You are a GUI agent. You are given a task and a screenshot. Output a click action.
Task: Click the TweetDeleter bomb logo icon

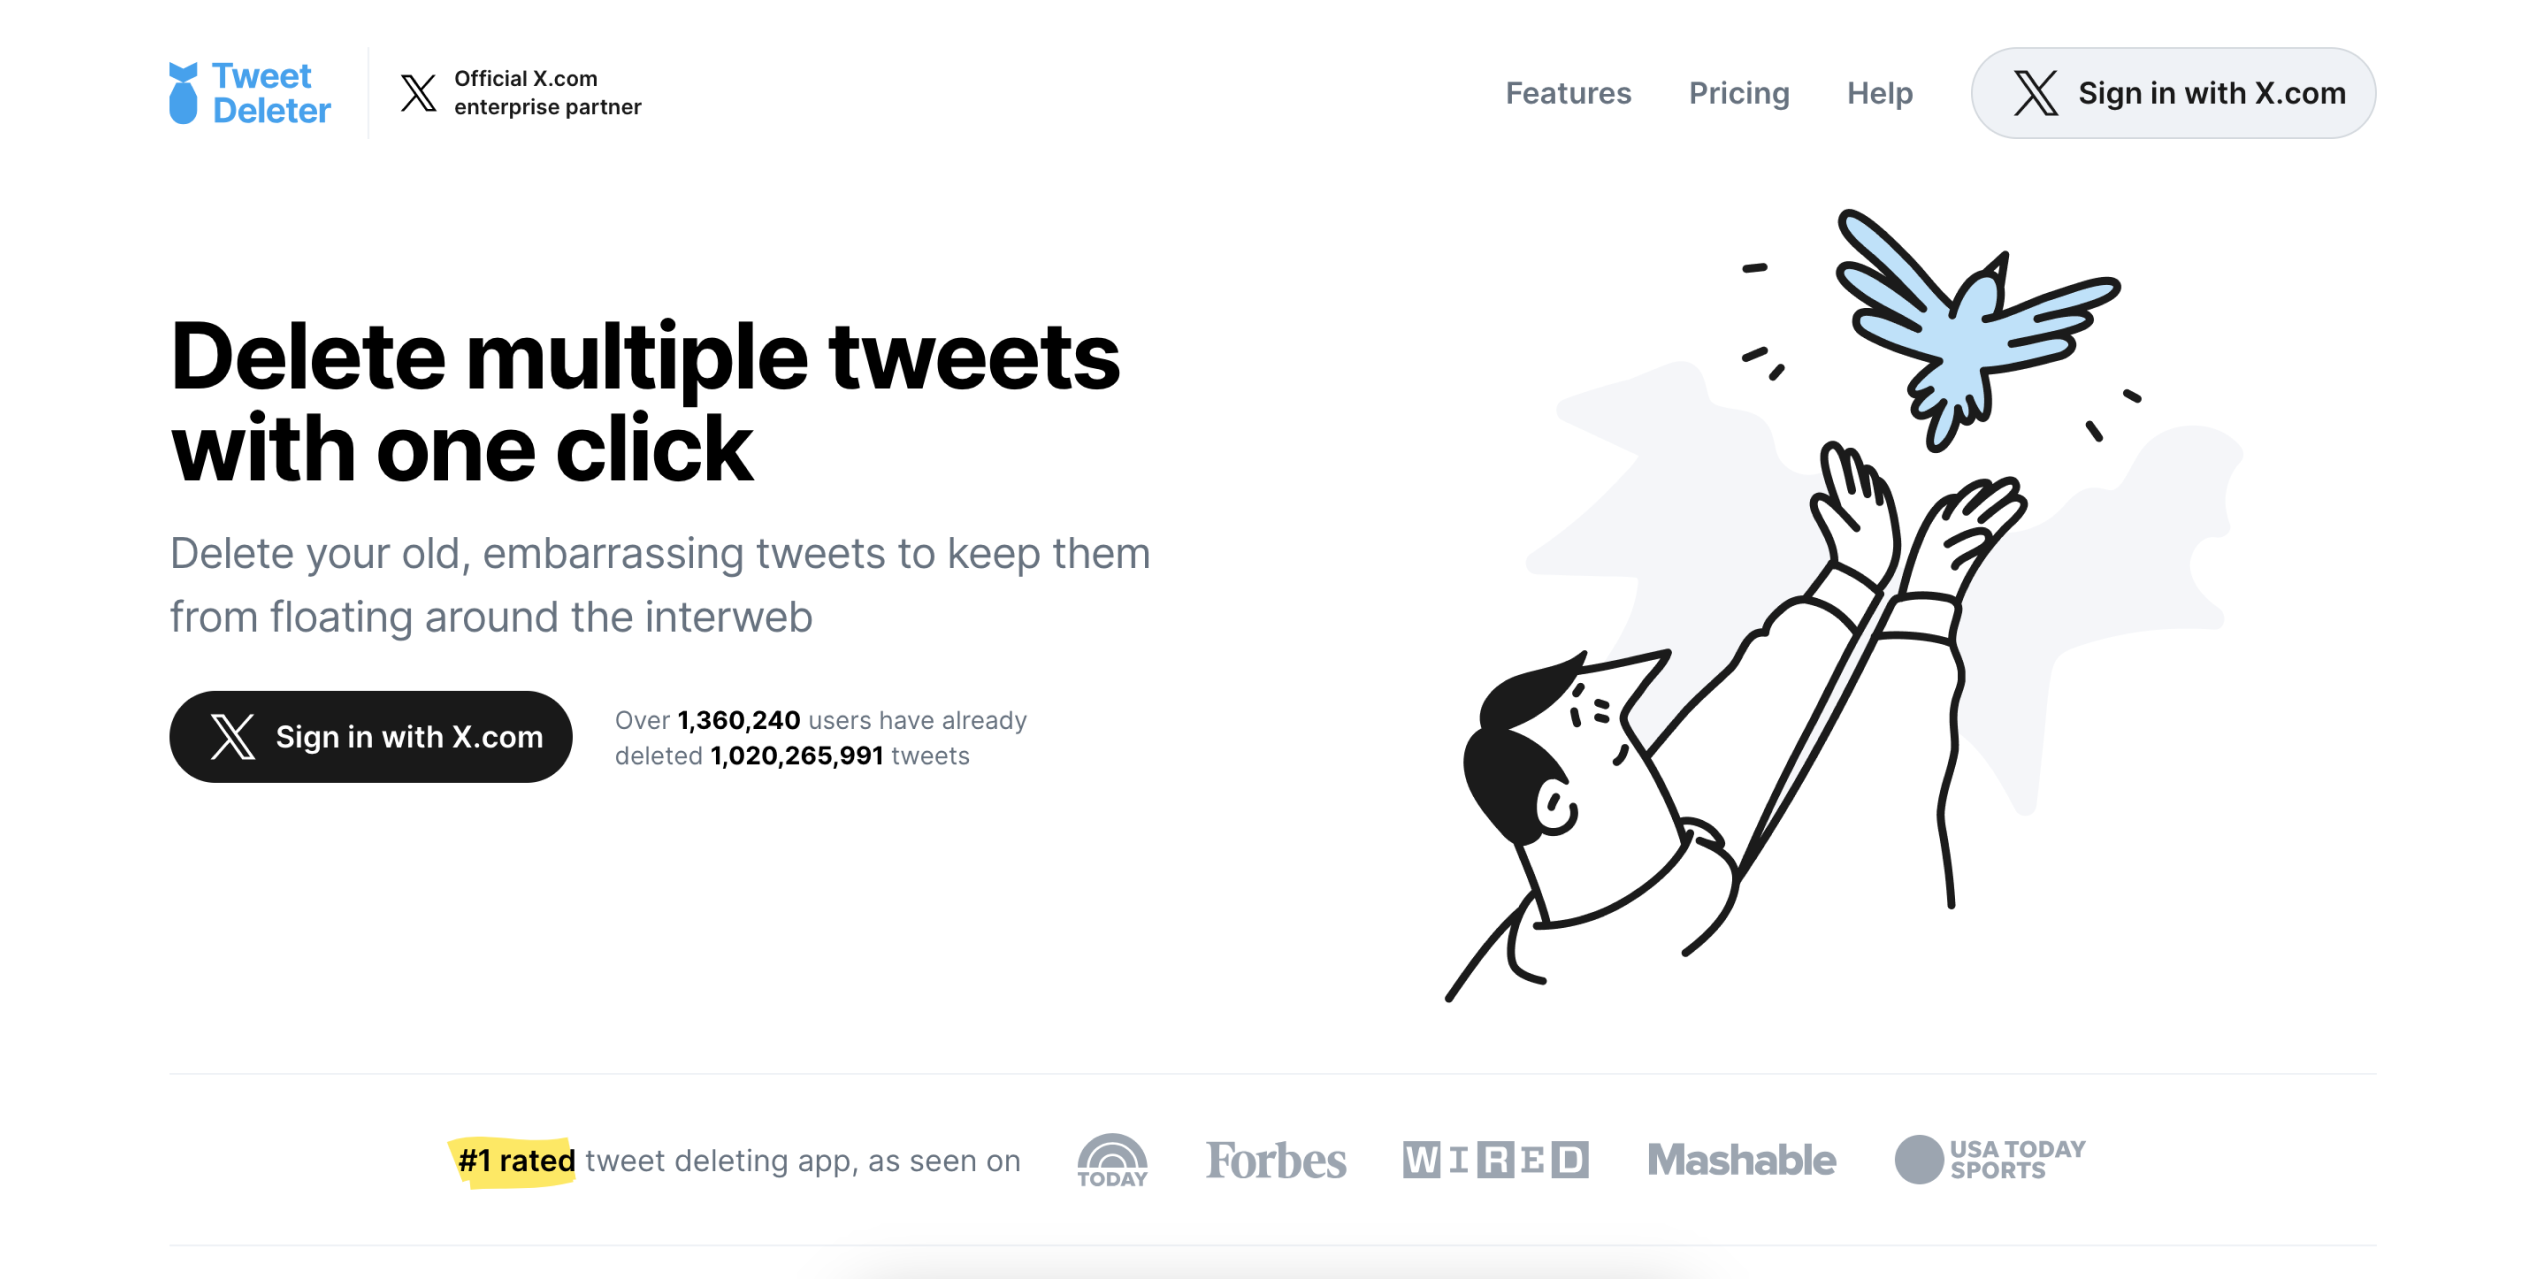pyautogui.click(x=184, y=91)
